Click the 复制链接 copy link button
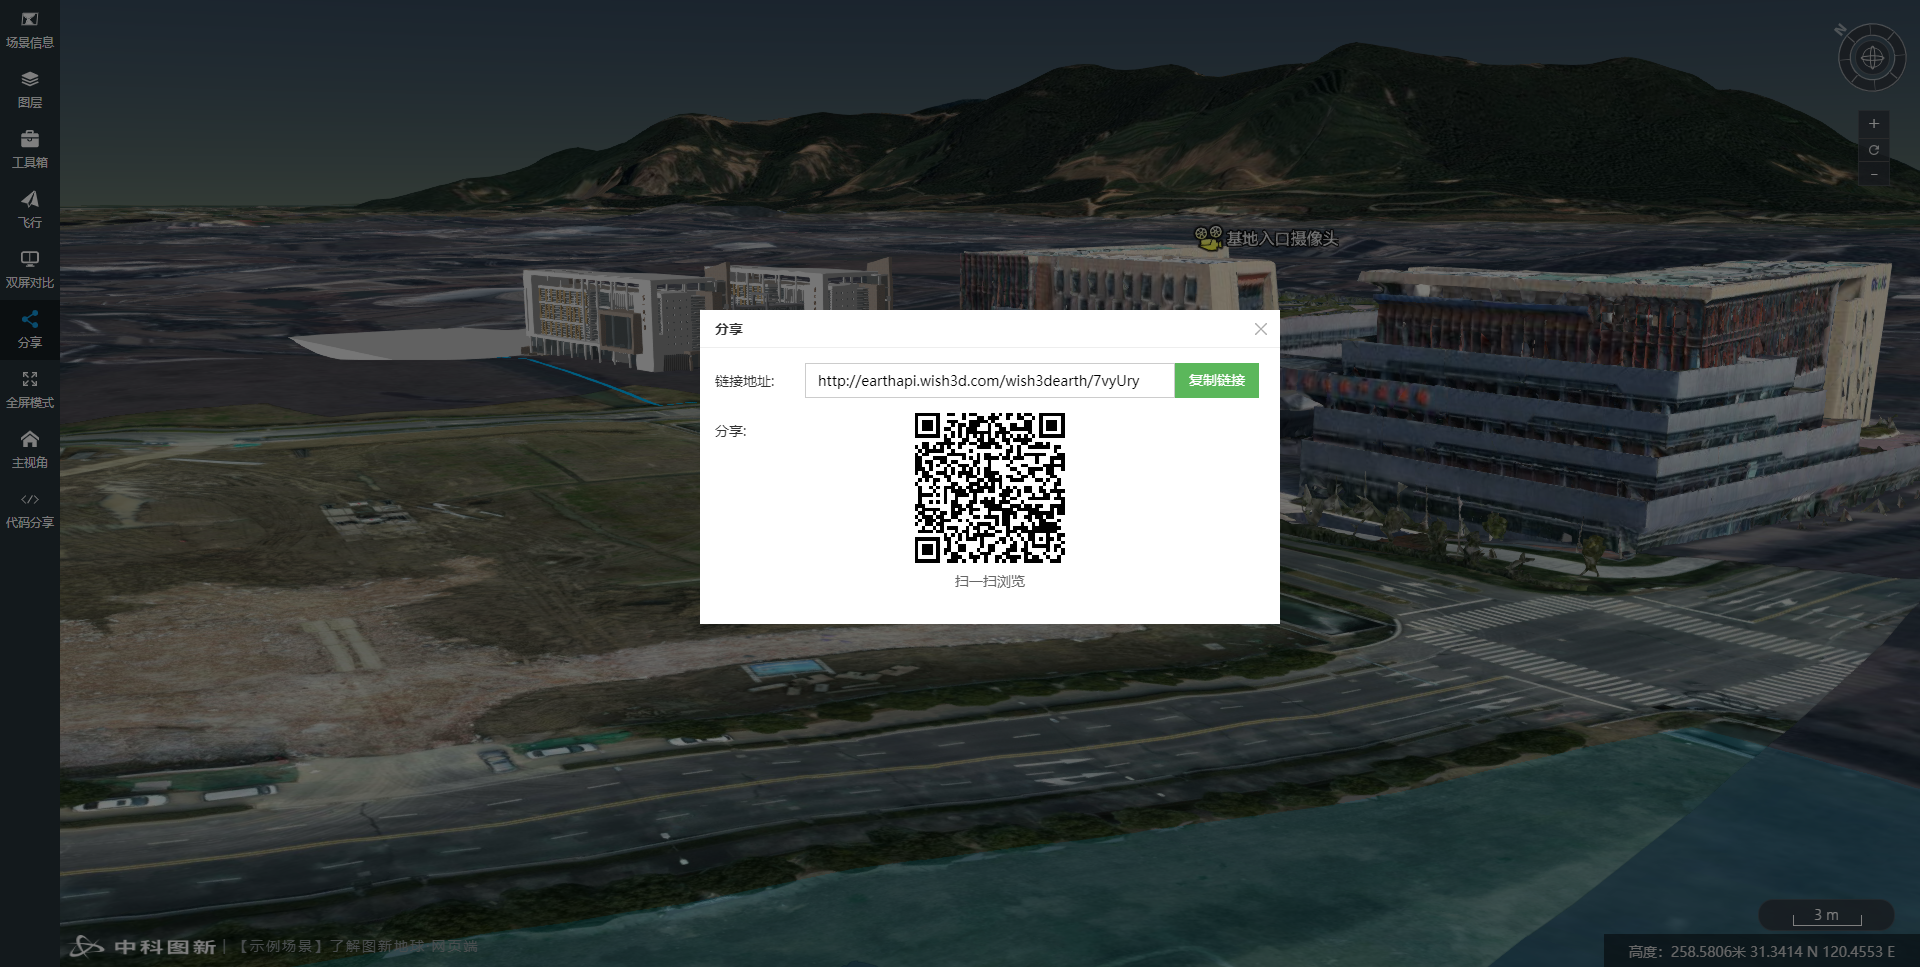This screenshot has width=1920, height=967. coord(1216,381)
